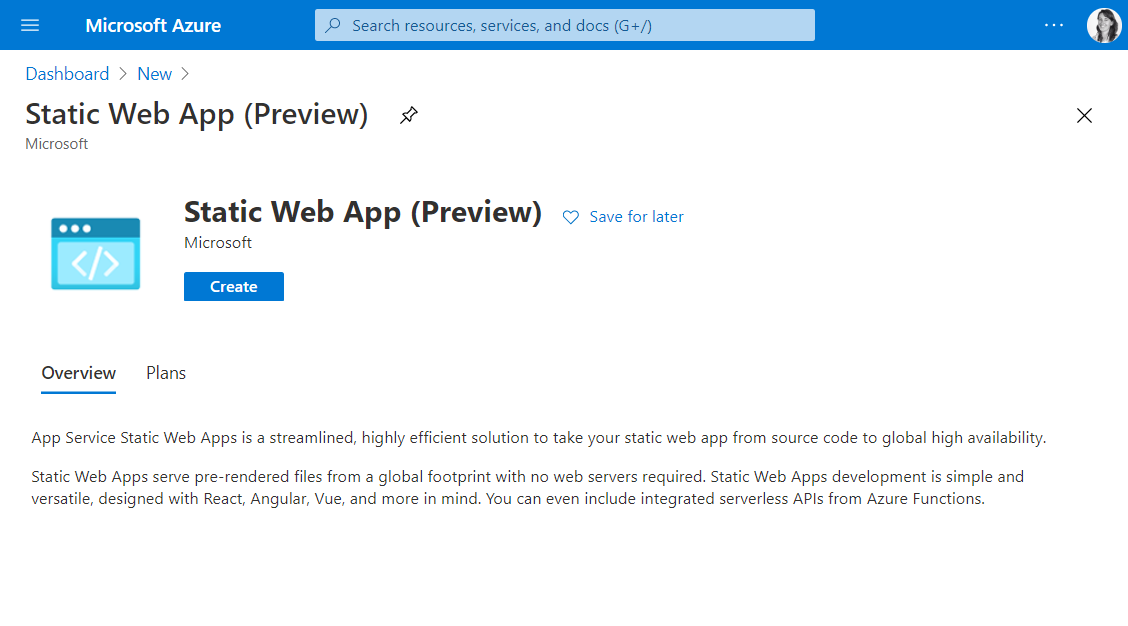Open the account profile avatar

coord(1103,25)
